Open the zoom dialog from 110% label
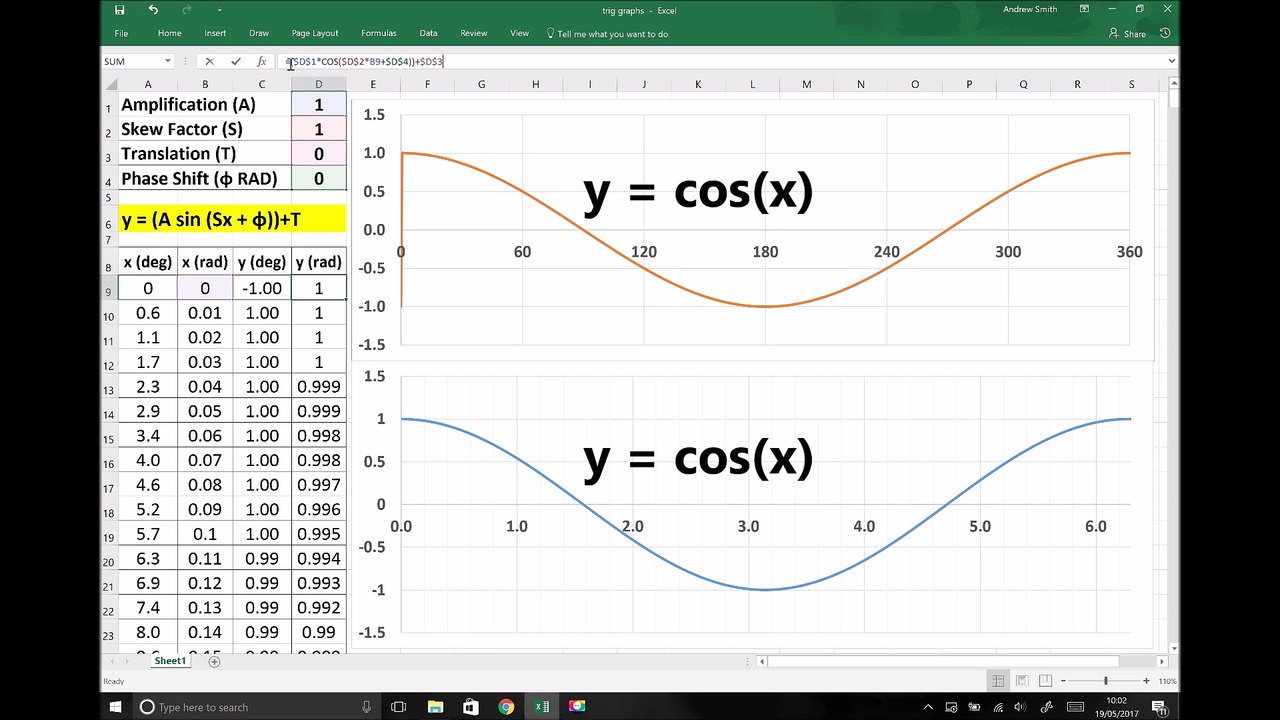This screenshot has width=1280, height=720. (x=1167, y=681)
